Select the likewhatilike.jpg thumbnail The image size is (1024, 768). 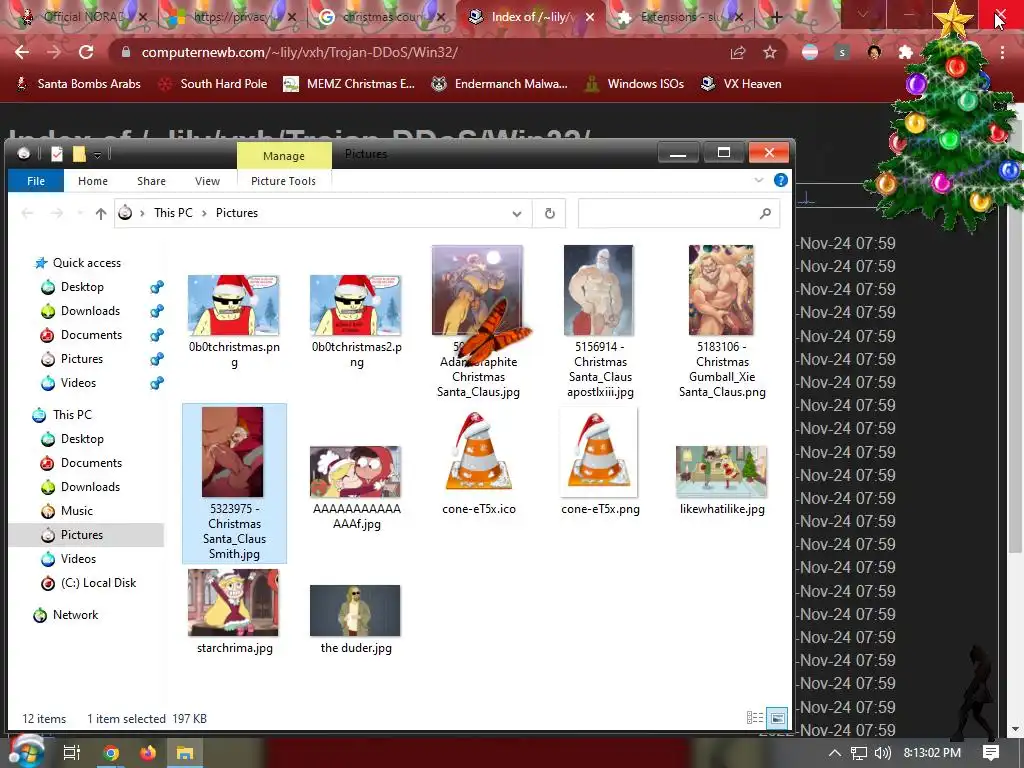722,472
